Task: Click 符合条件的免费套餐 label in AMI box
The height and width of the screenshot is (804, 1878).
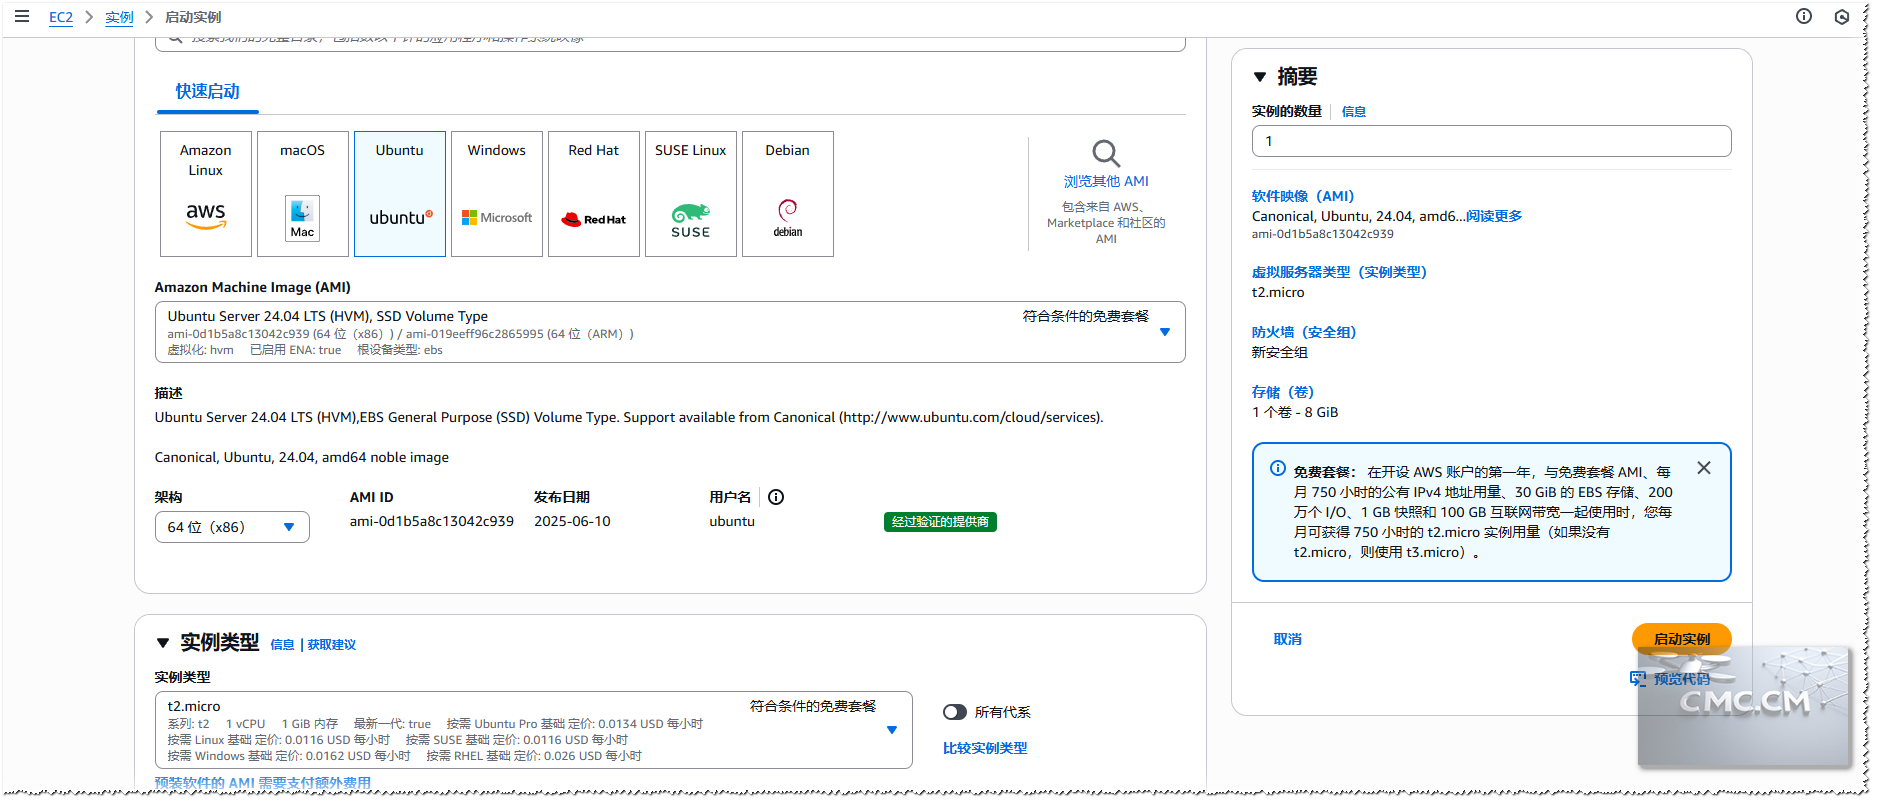Action: coord(1086,316)
